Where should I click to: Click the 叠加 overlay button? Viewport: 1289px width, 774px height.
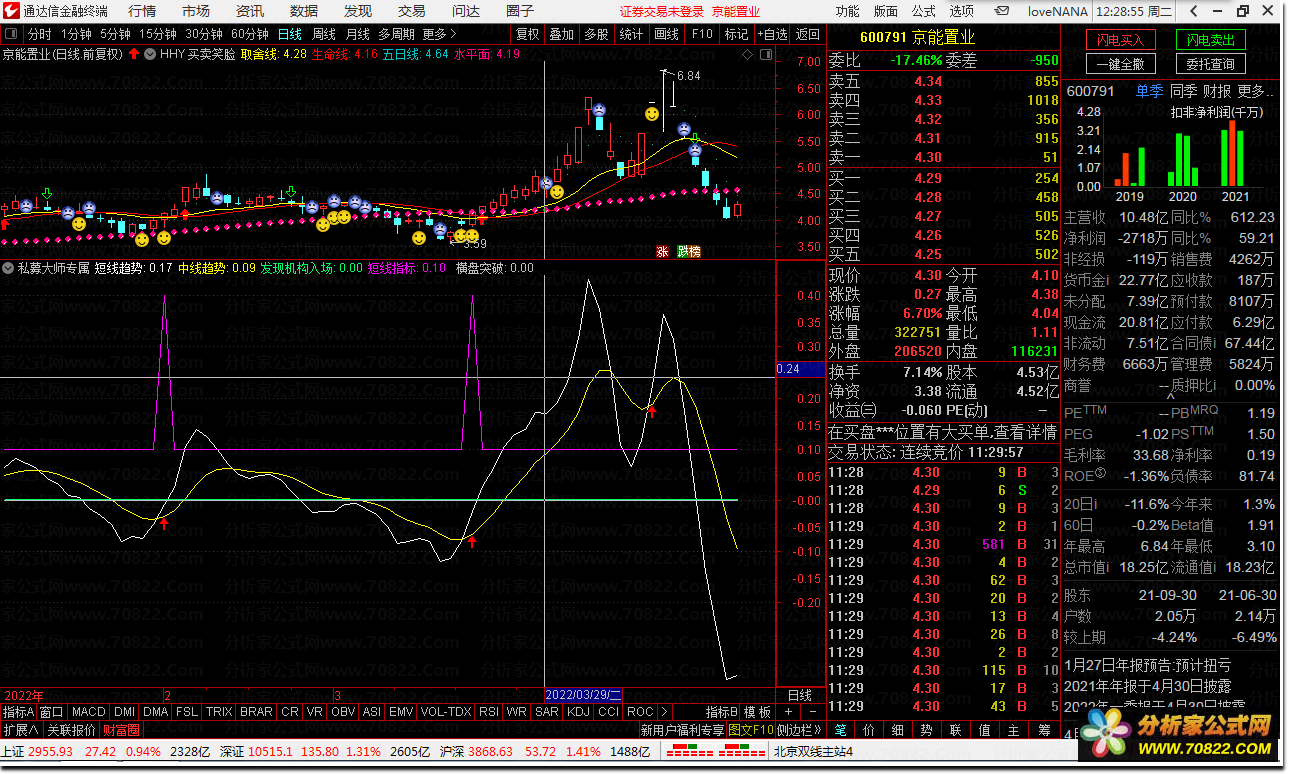pos(561,34)
